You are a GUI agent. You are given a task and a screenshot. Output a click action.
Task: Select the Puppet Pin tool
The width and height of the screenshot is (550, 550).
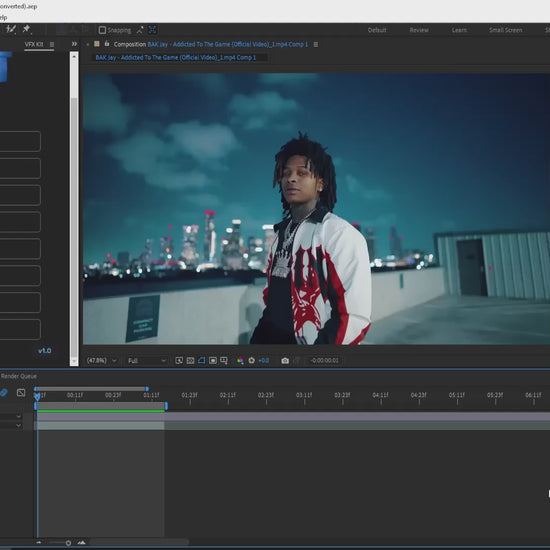(x=26, y=29)
